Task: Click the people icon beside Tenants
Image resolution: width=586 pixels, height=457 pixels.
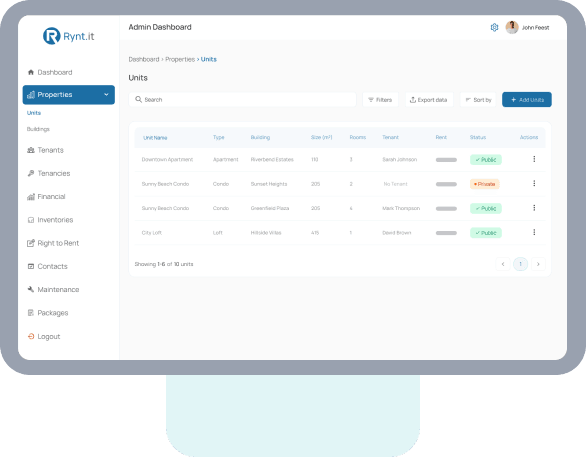Action: (x=31, y=150)
